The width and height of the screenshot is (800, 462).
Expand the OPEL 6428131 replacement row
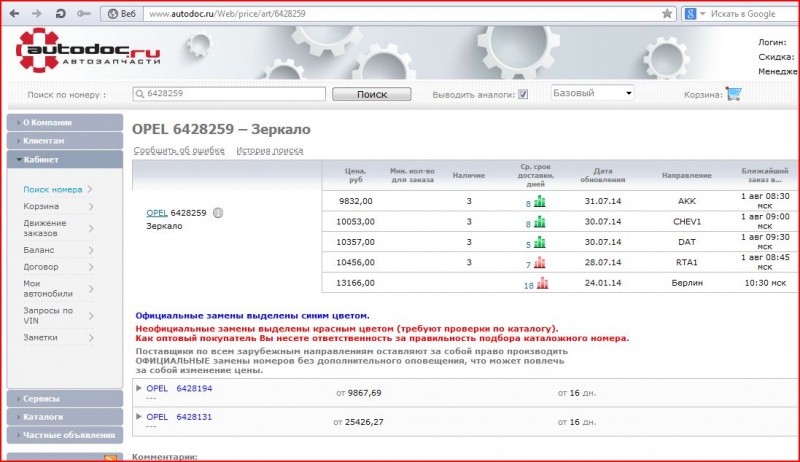click(139, 416)
